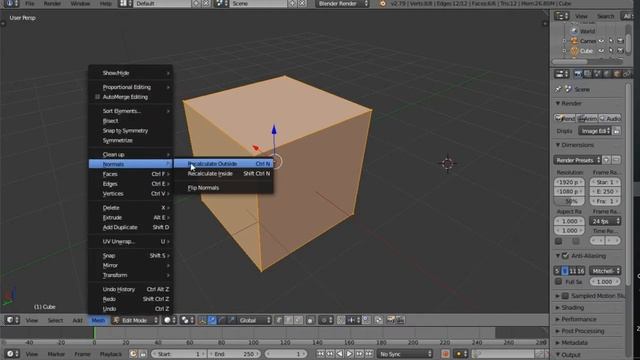Open the Object properties tab
The height and width of the screenshot is (360, 640).
point(617,74)
